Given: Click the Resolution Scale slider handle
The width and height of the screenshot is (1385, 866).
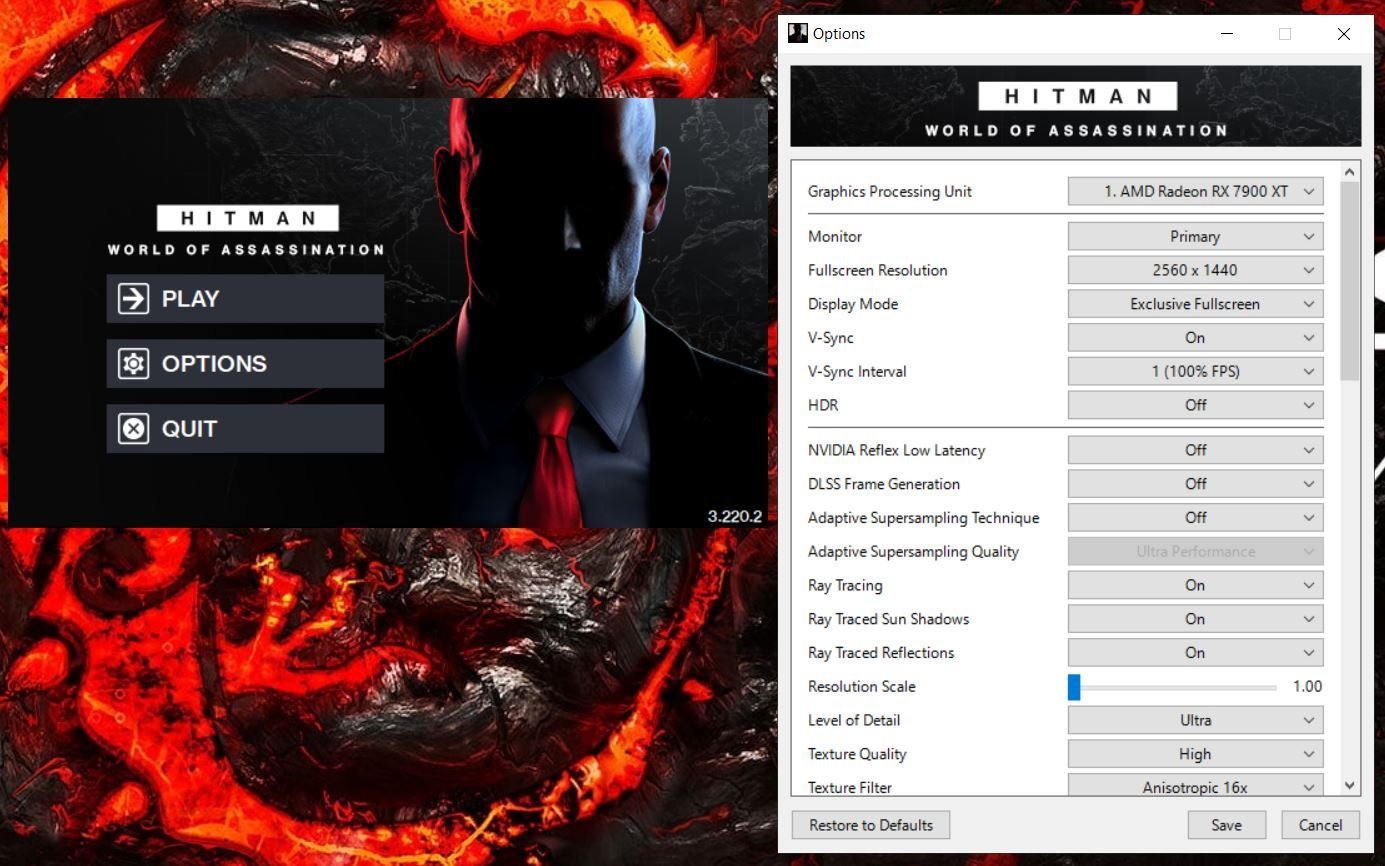Looking at the screenshot, I should (x=1074, y=687).
